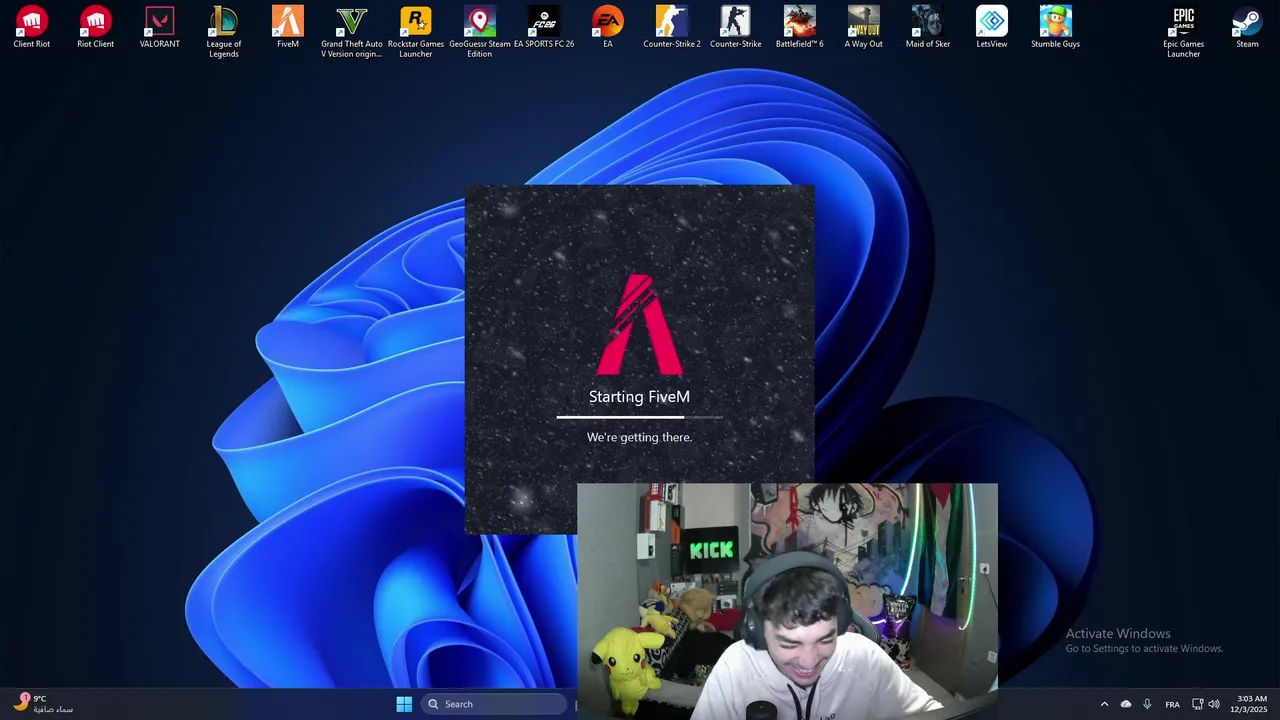Image resolution: width=1280 pixels, height=720 pixels.
Task: Expand the hidden system tray icons
Action: click(1104, 704)
